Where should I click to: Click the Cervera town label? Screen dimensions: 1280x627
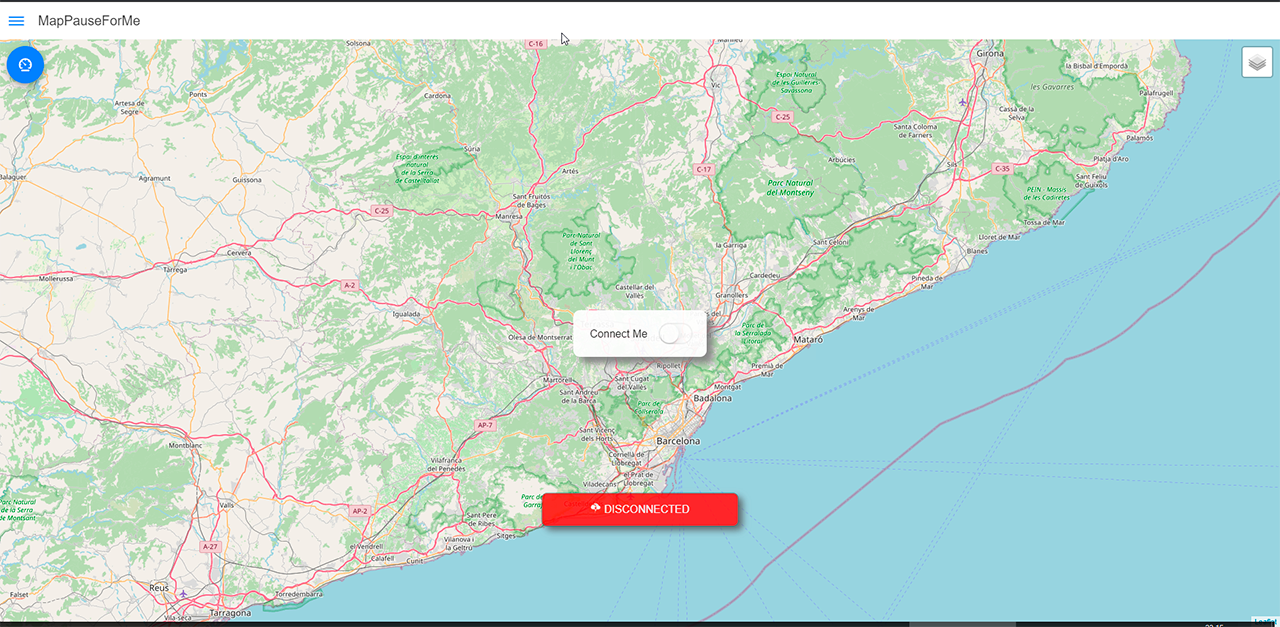tap(239, 253)
